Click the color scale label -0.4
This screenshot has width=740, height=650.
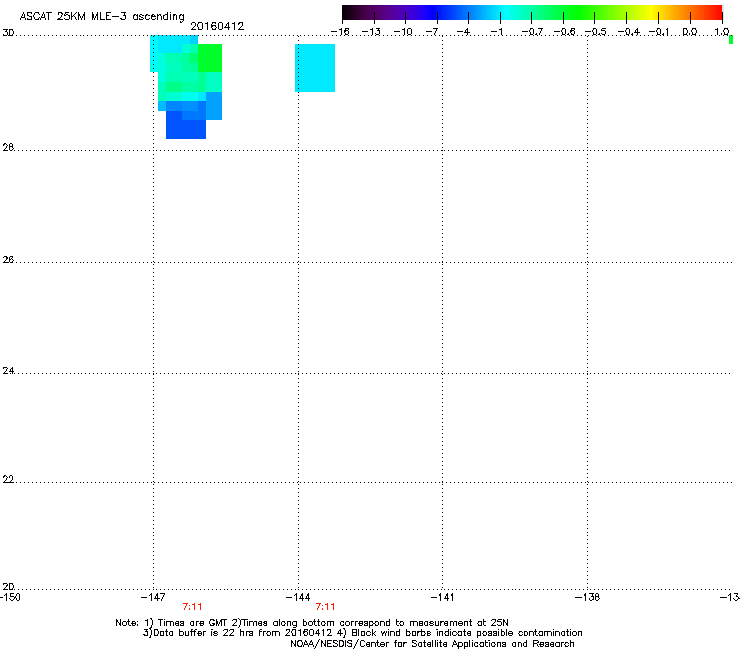pos(629,32)
